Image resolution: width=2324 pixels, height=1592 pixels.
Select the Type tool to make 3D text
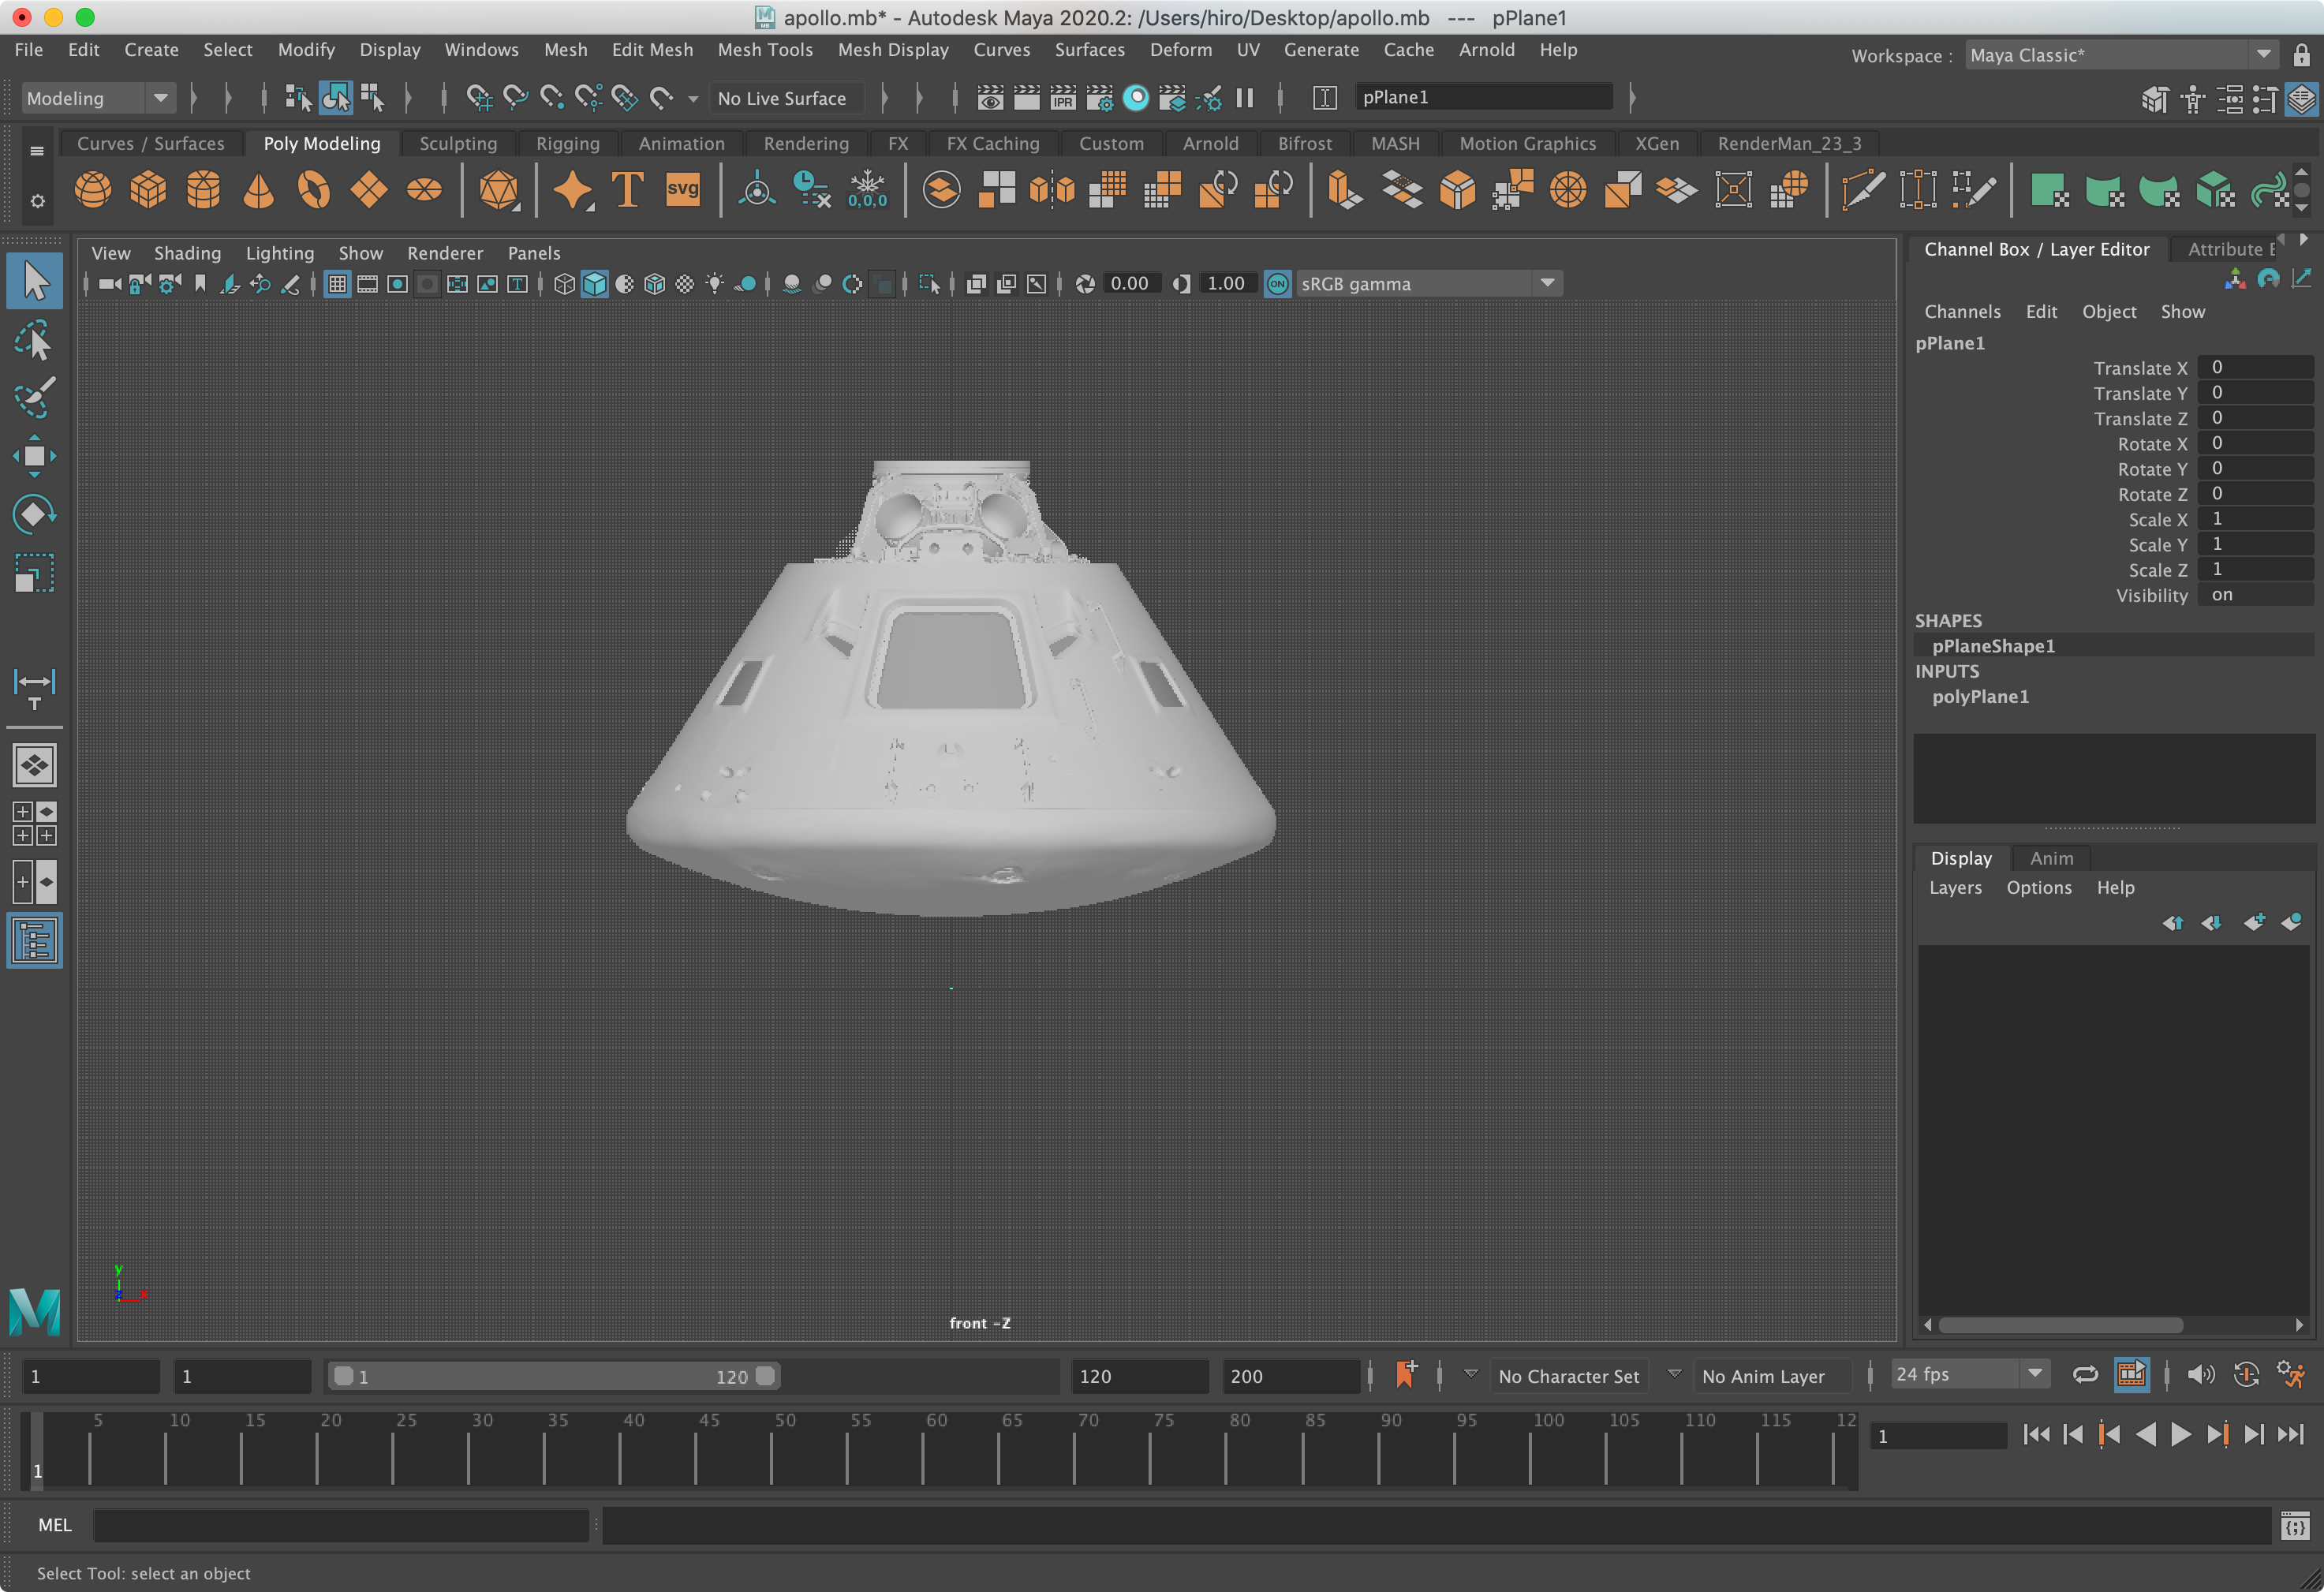point(626,190)
